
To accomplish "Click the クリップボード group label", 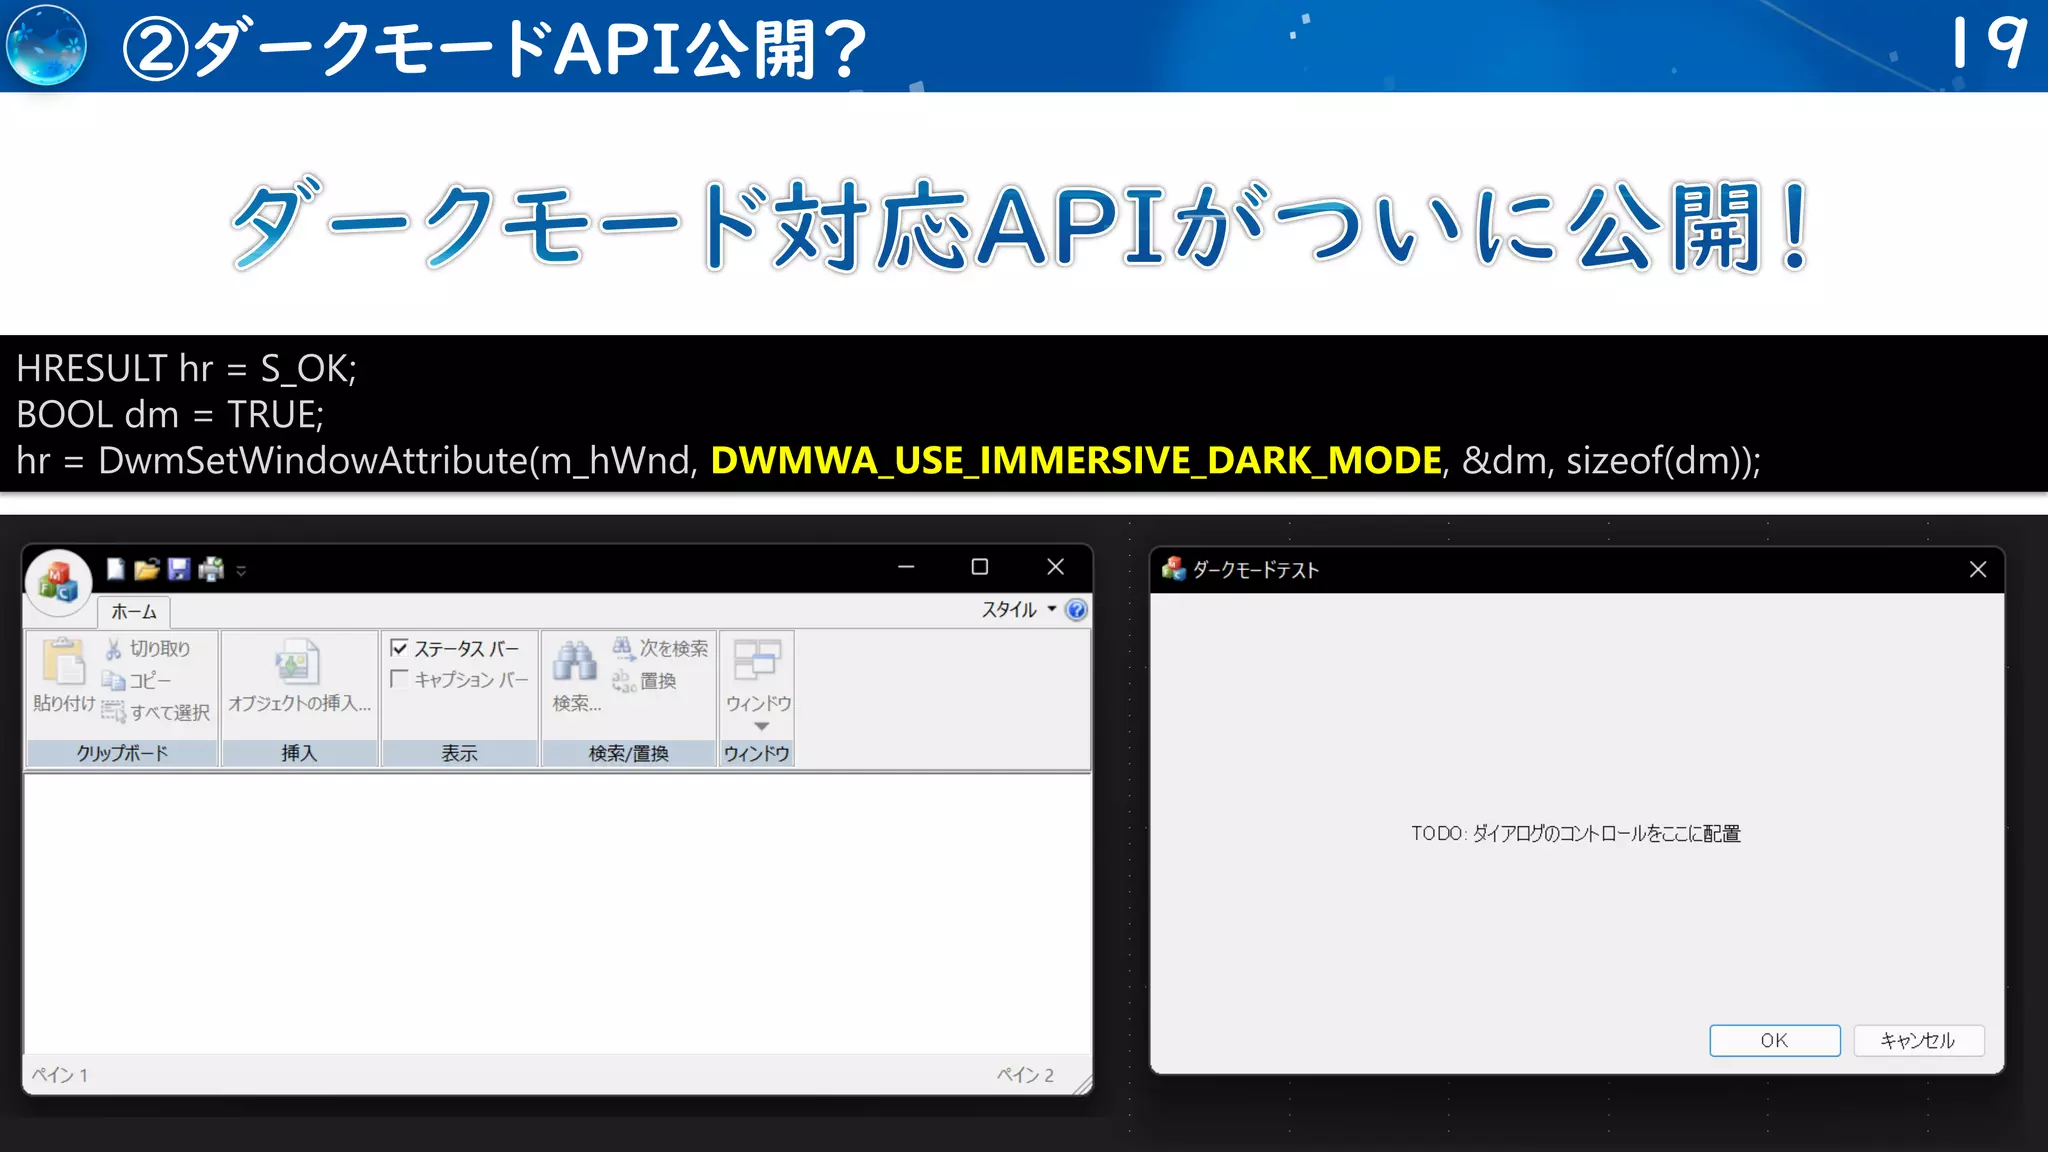I will point(122,753).
